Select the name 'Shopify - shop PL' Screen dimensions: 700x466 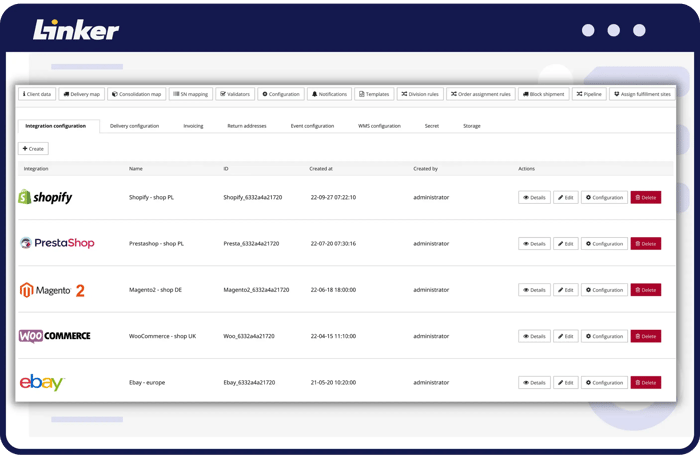[x=151, y=197]
